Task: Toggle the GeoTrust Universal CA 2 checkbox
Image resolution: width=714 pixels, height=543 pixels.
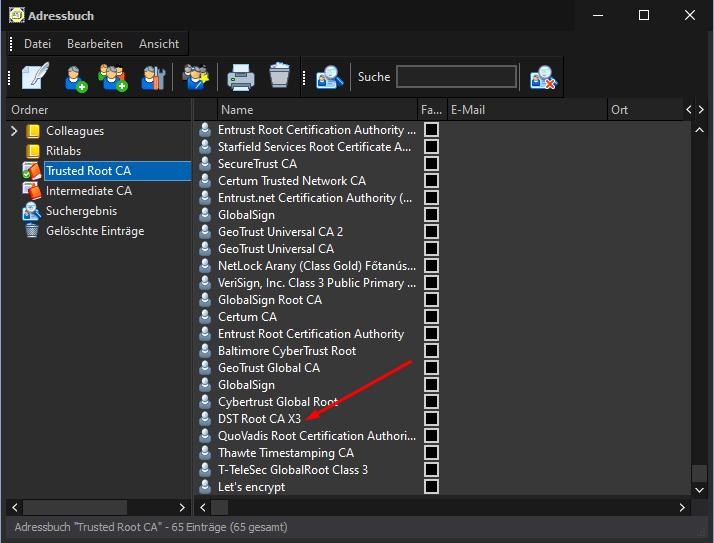Action: tap(431, 231)
